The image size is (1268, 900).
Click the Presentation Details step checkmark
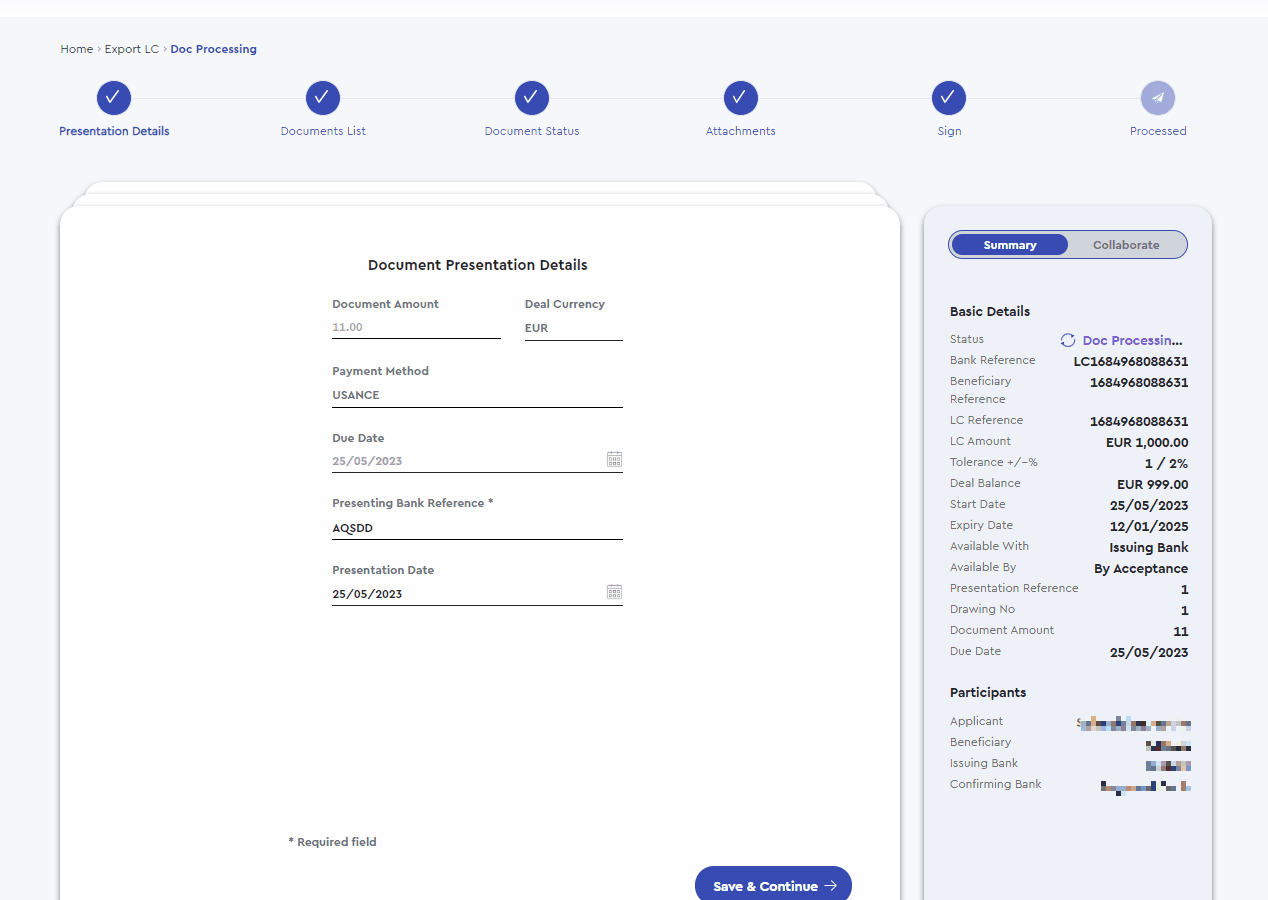(114, 98)
